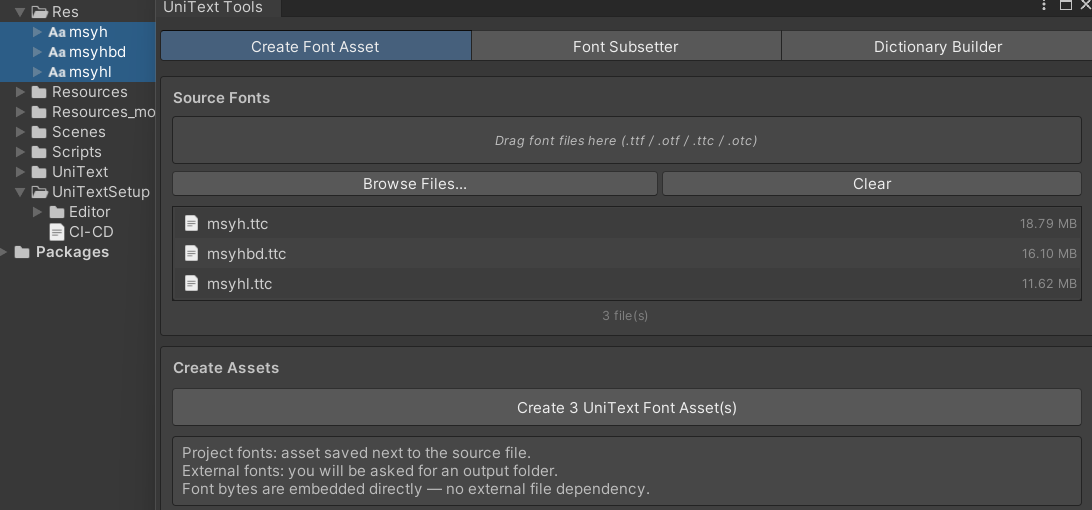
Task: Open the Font Subsetter tab
Action: point(625,46)
